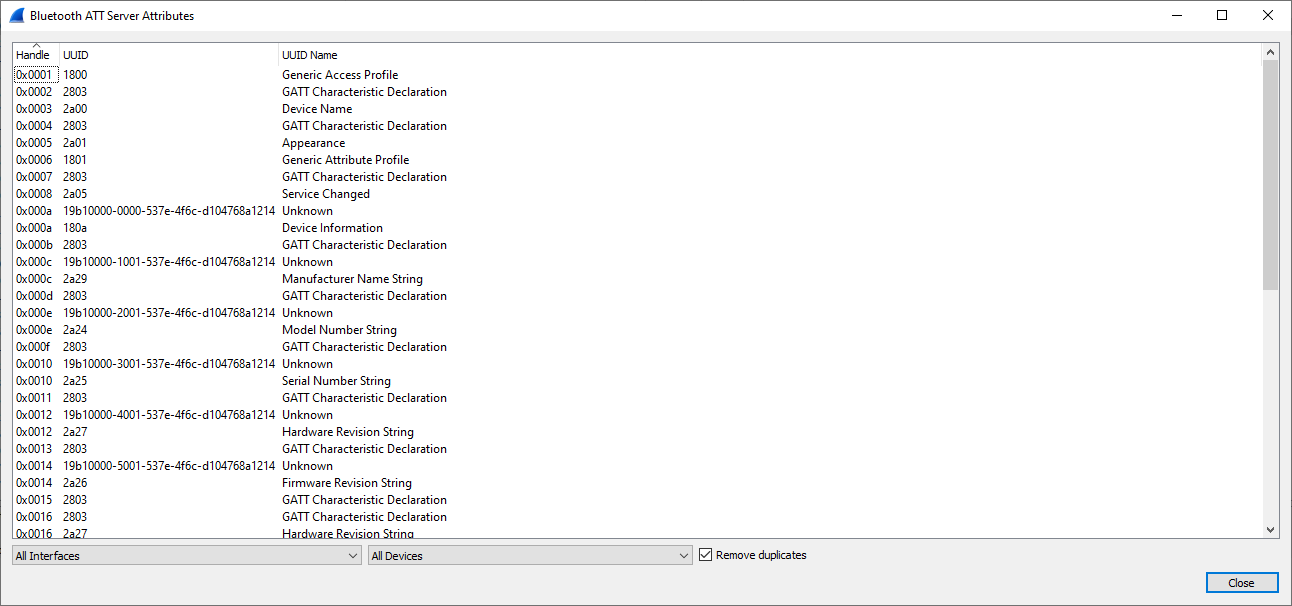This screenshot has height=606, width=1292.
Task: Select handle 0x0011 cell
Action: coord(34,398)
